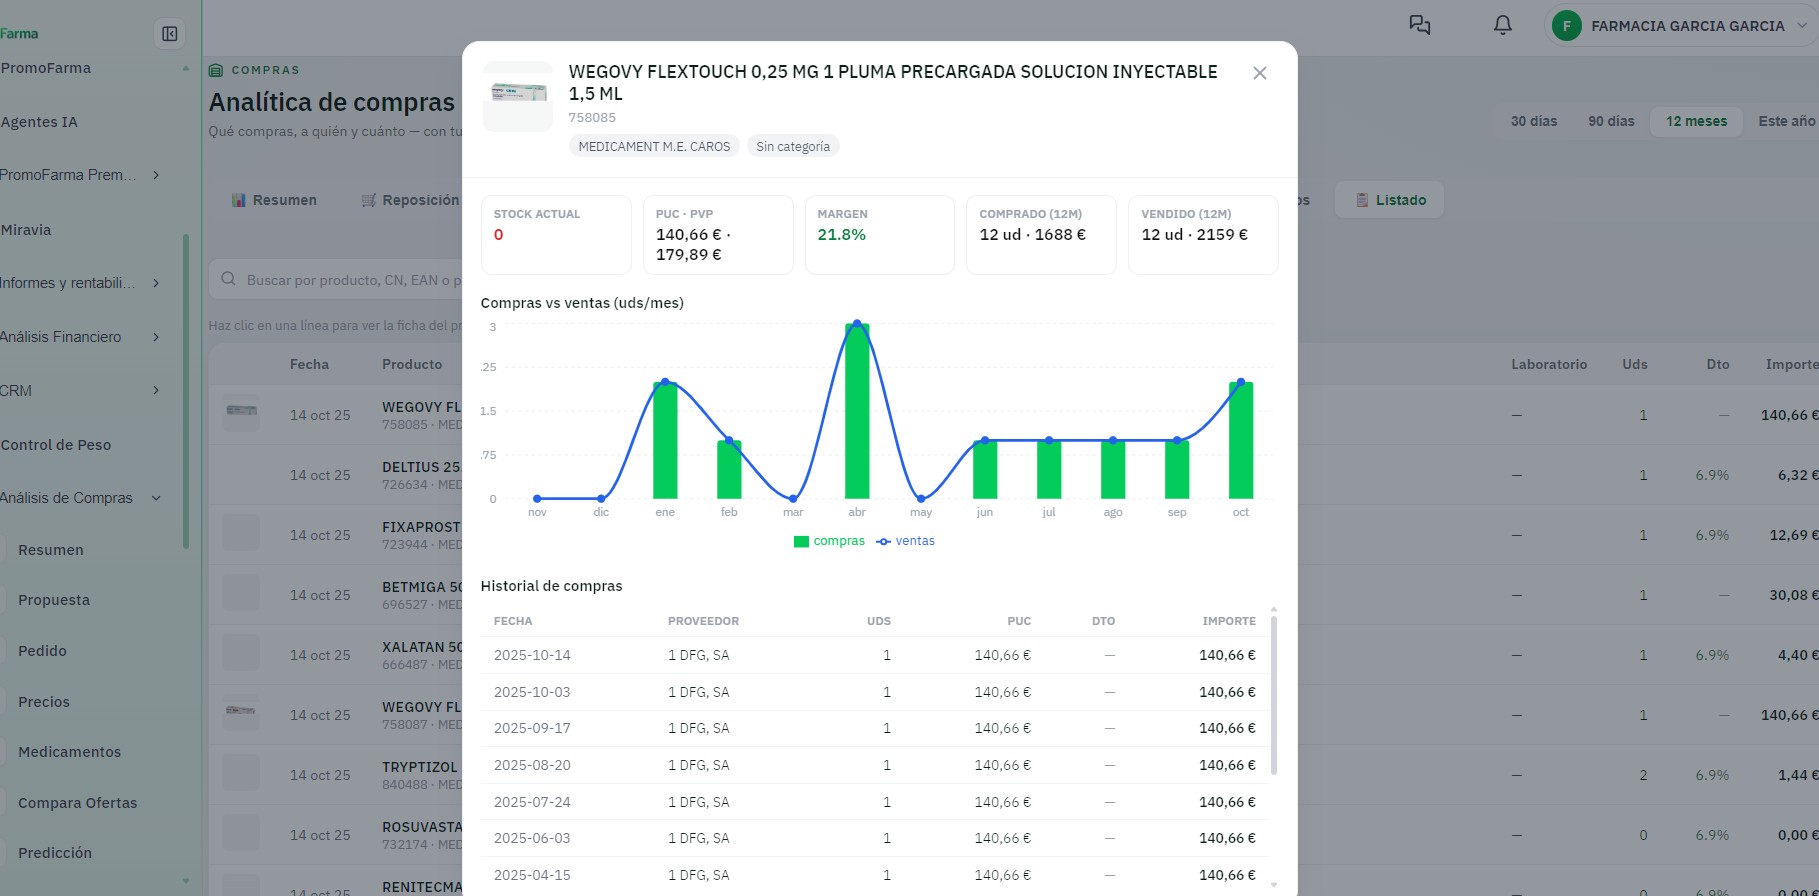
Task: Expand the CRM submenu
Action: (156, 390)
